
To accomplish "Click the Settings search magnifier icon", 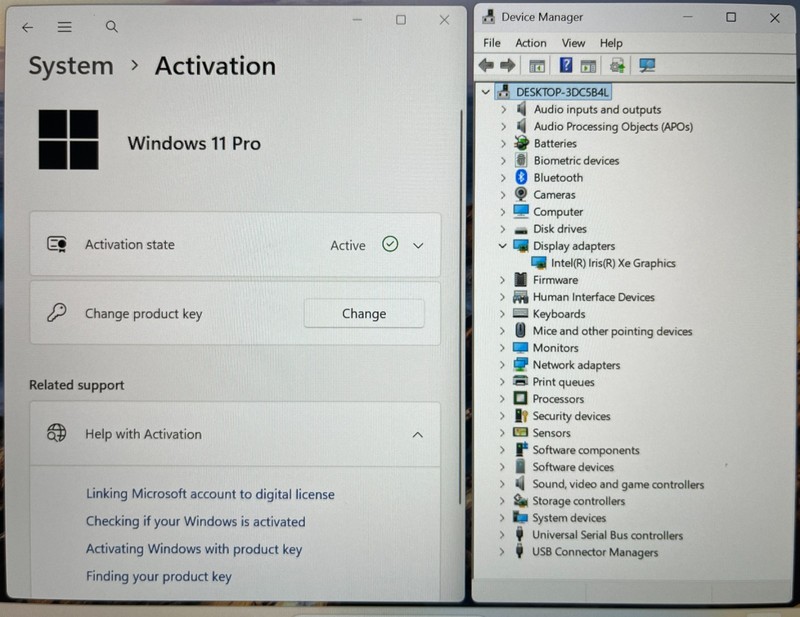I will click(112, 27).
